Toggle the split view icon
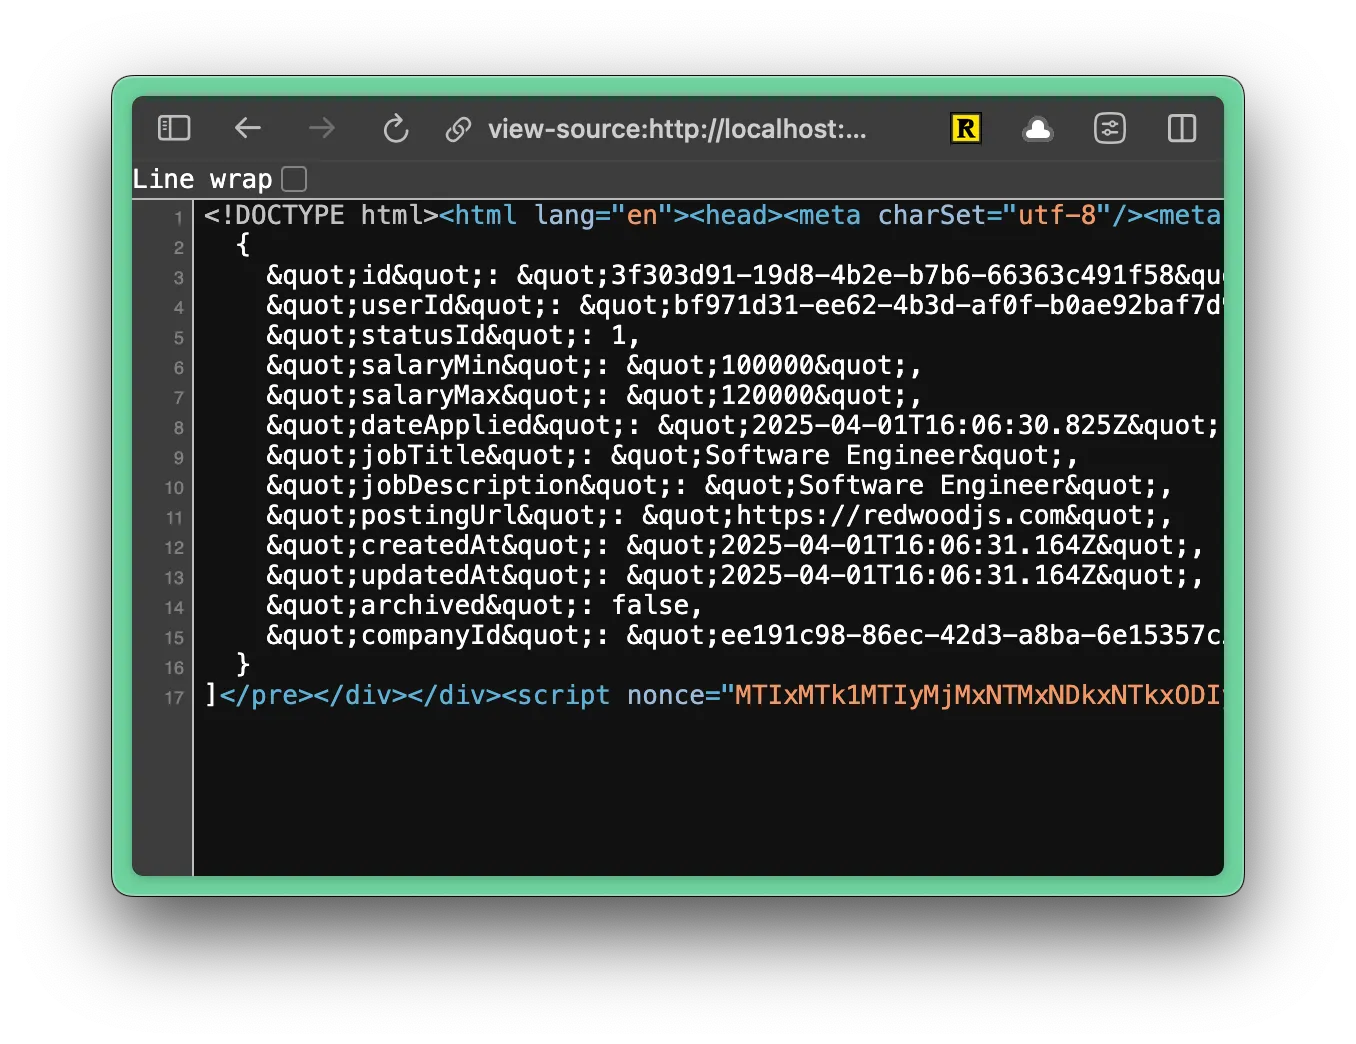Viewport: 1356px width, 1044px height. (1182, 128)
